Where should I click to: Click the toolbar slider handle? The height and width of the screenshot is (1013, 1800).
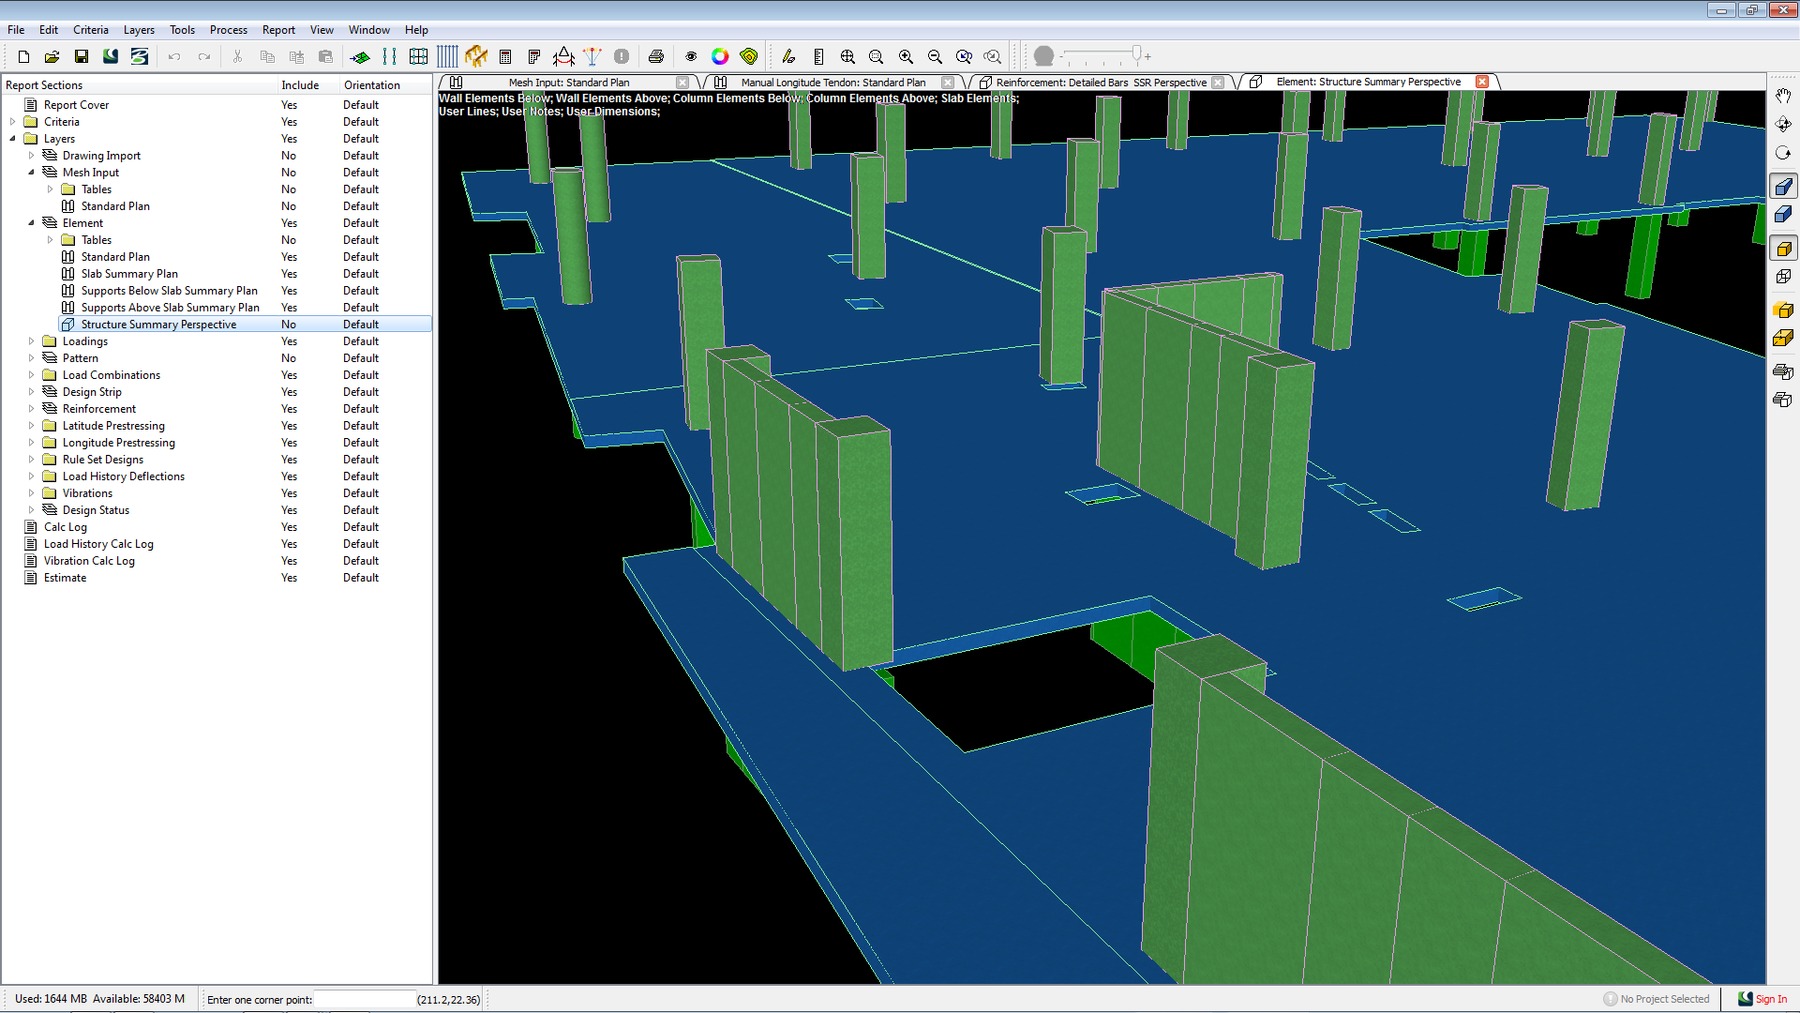1136,54
